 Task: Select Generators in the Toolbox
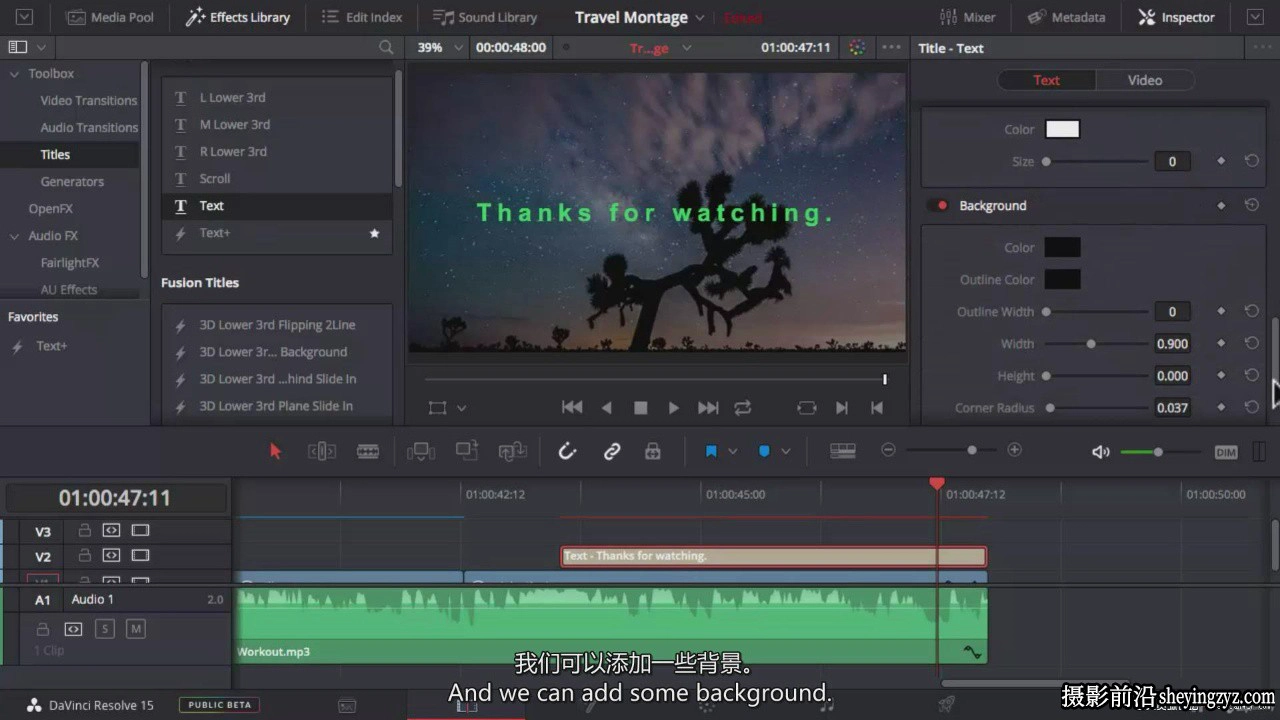click(72, 181)
